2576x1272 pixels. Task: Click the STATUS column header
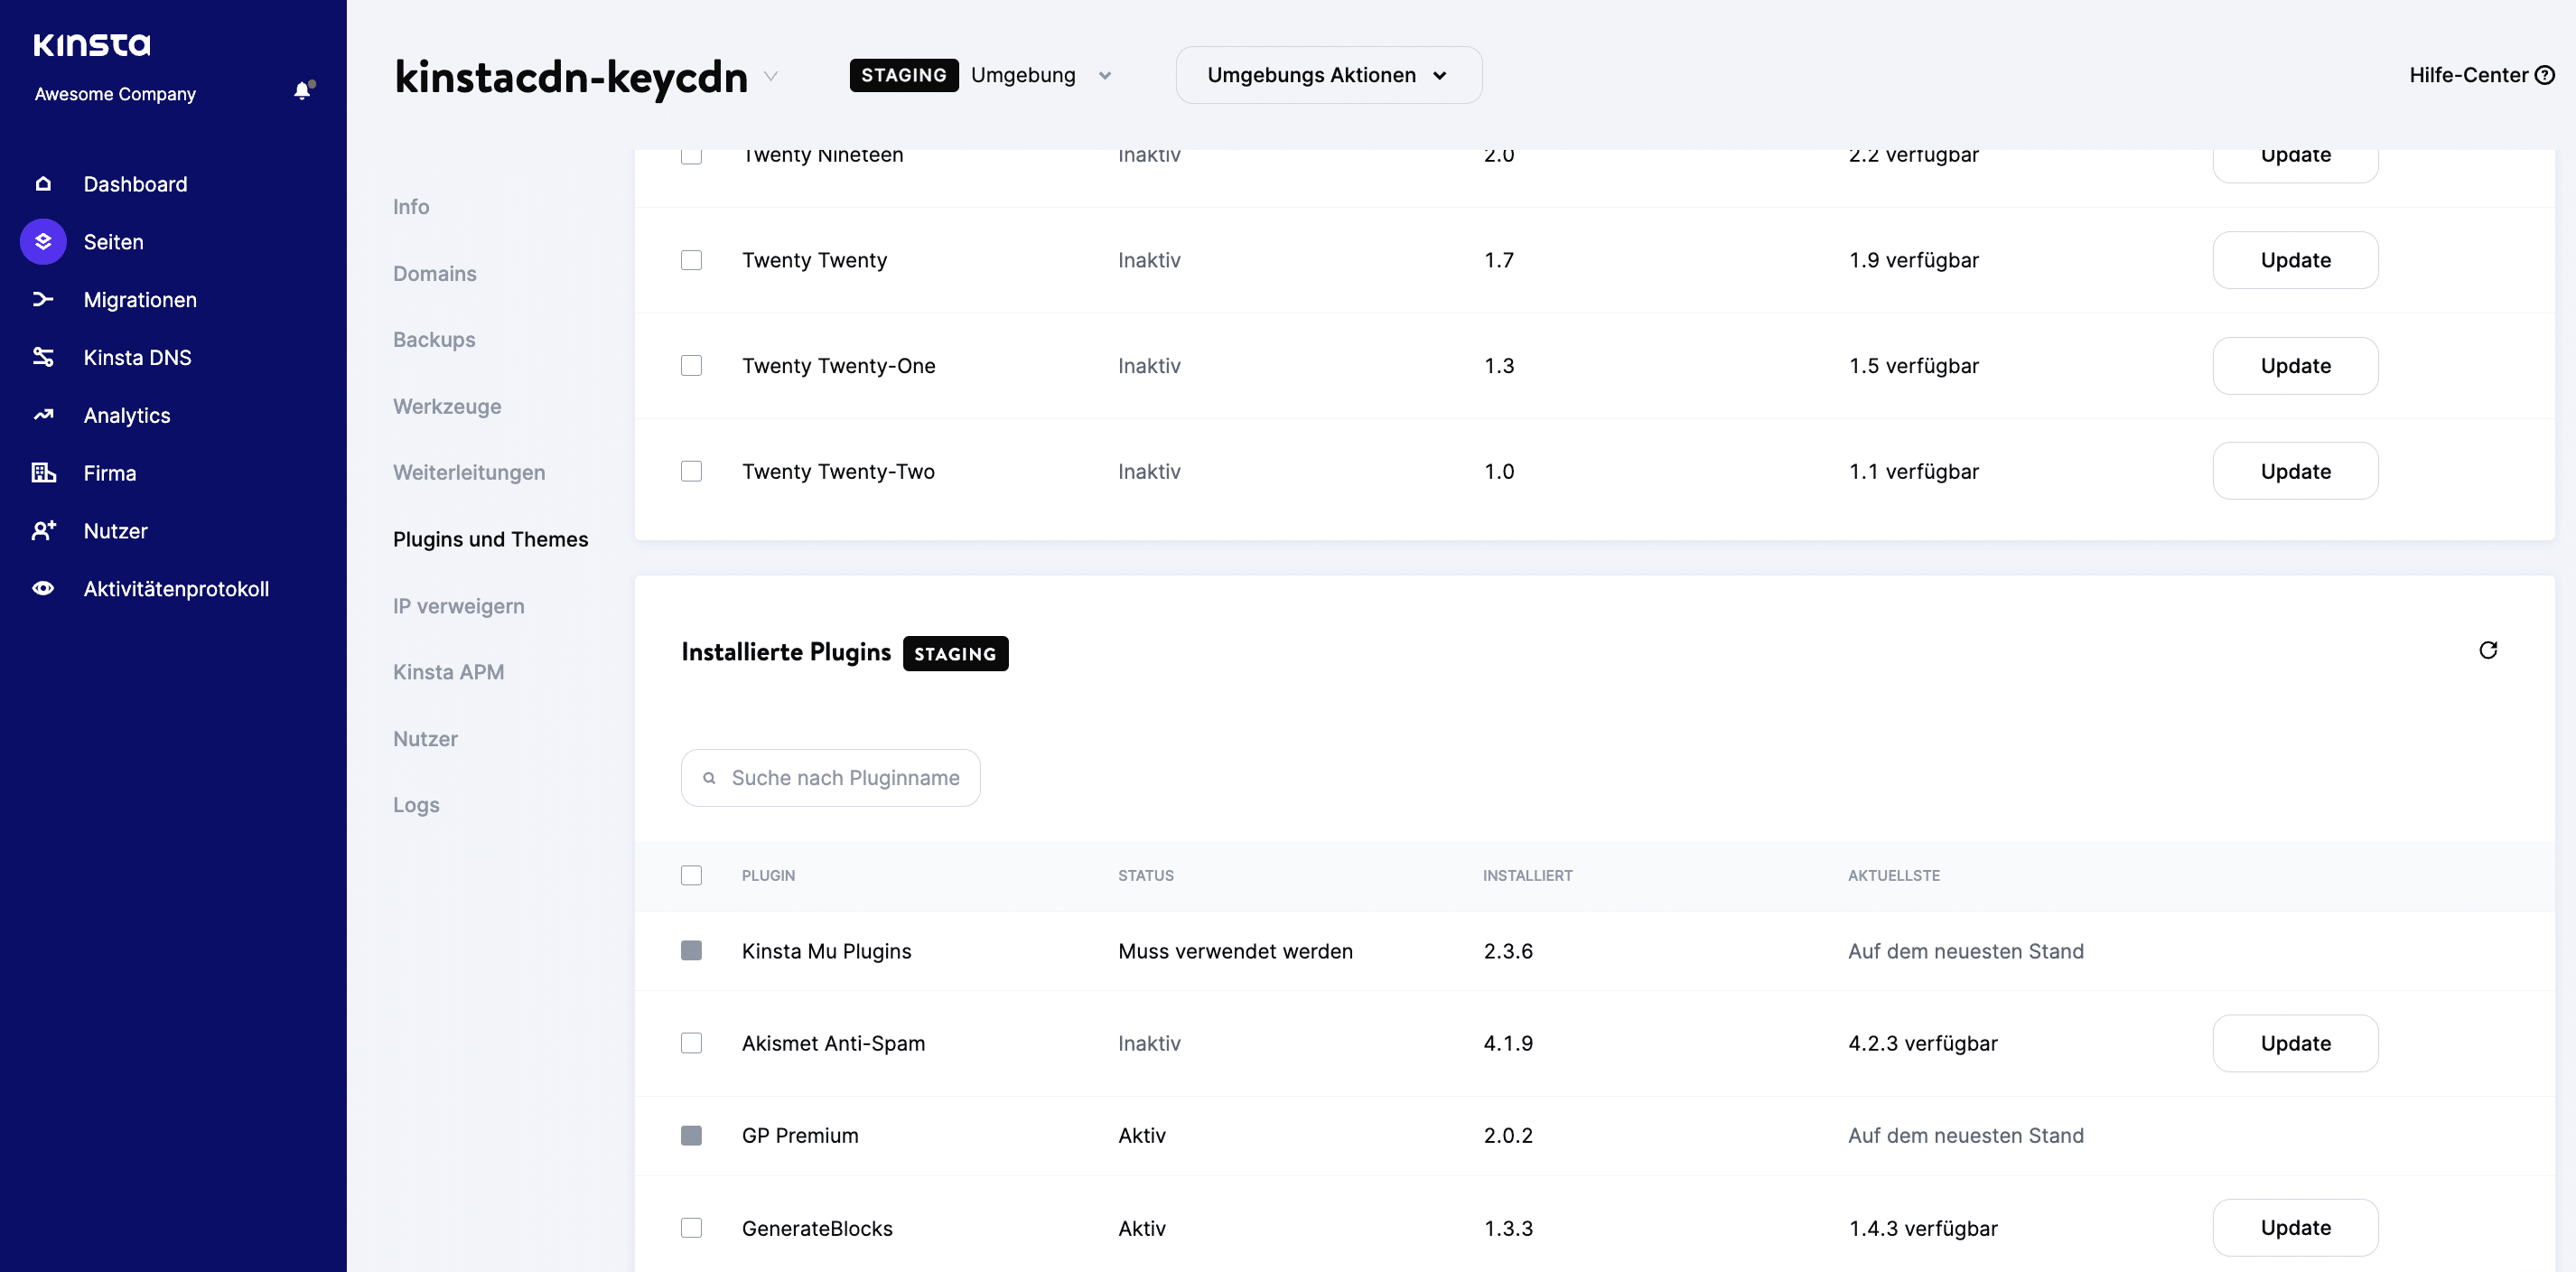[1146, 876]
